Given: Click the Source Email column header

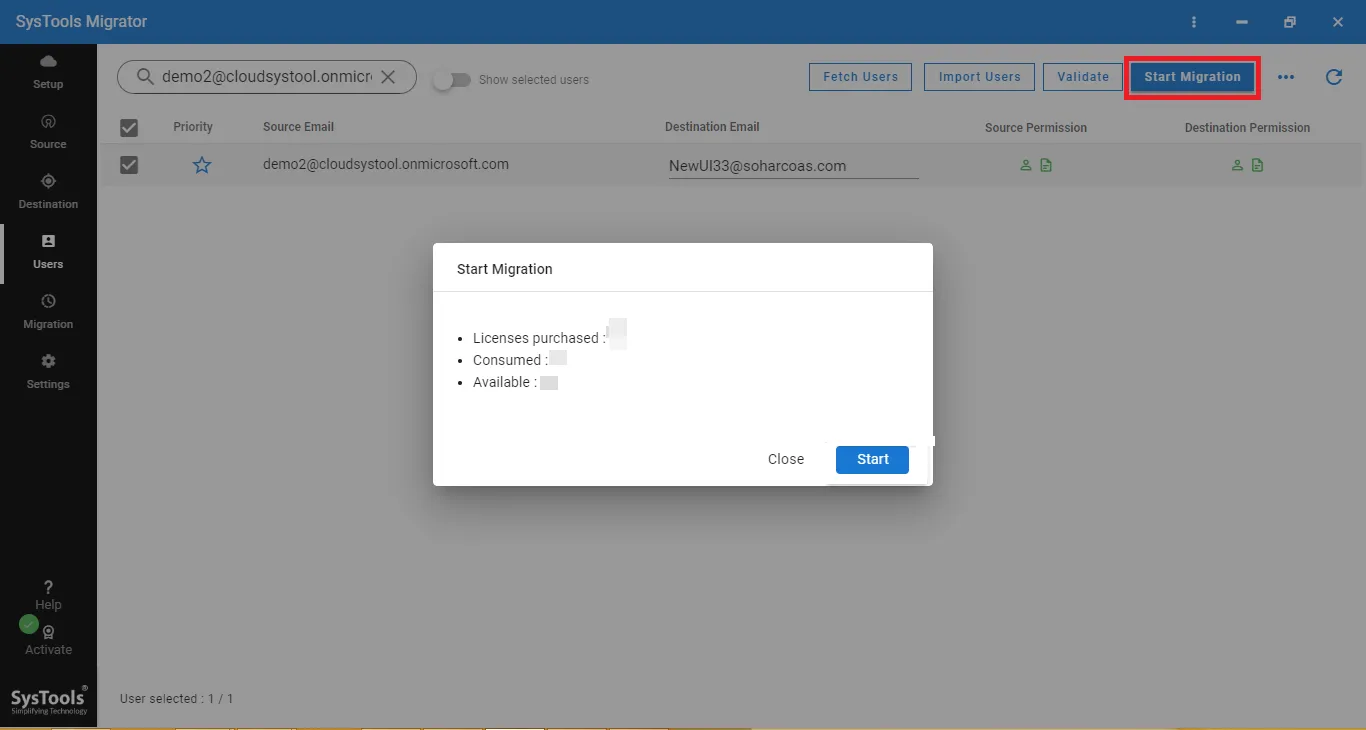Looking at the screenshot, I should (298, 127).
